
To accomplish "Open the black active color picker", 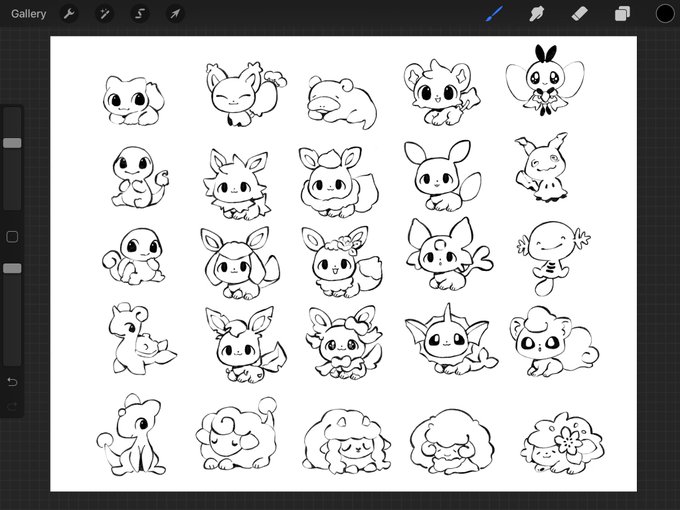I will (x=665, y=13).
